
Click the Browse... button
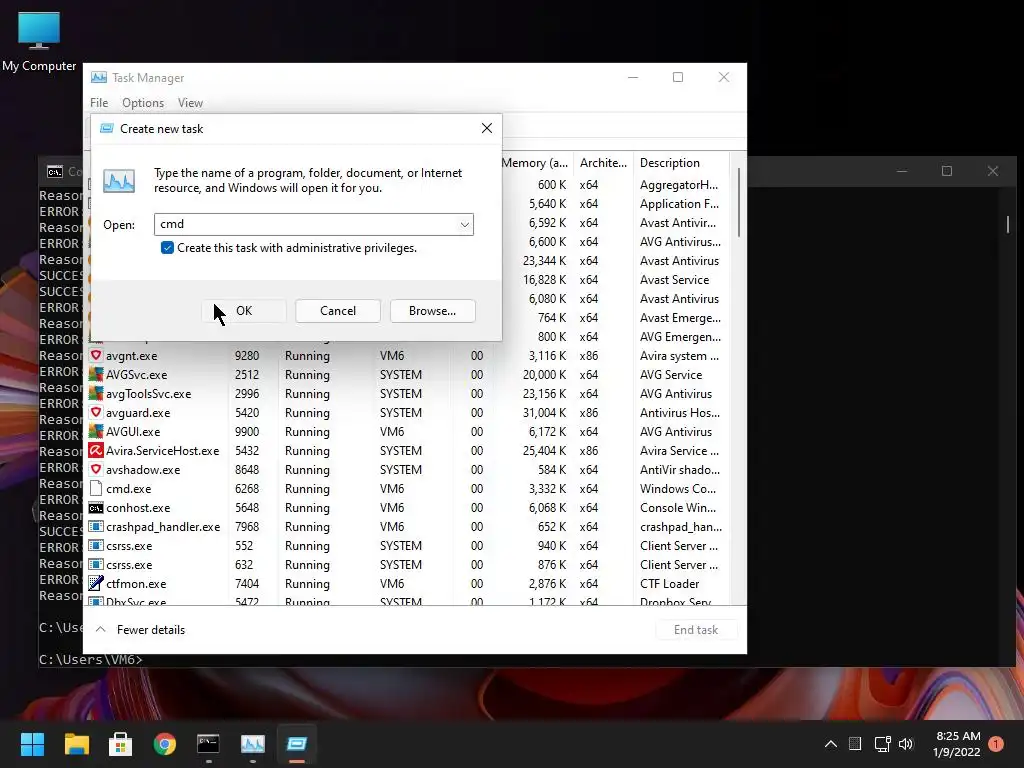[x=432, y=311]
